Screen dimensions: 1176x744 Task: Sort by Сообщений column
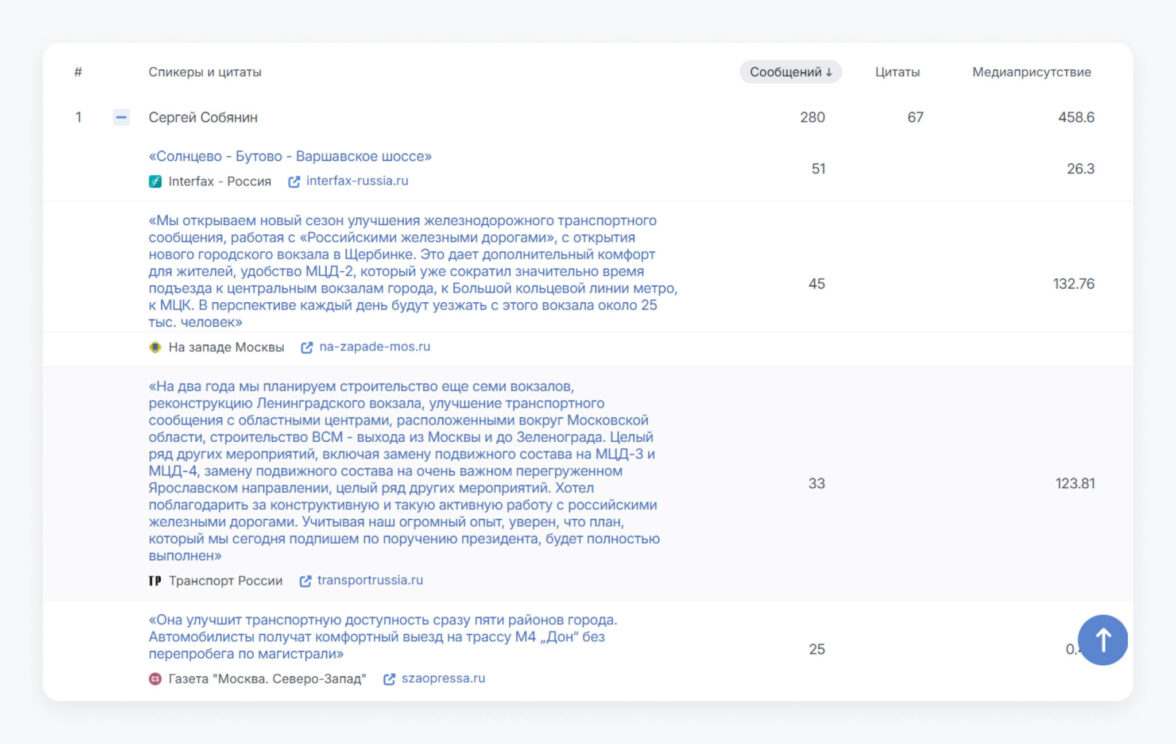(790, 72)
